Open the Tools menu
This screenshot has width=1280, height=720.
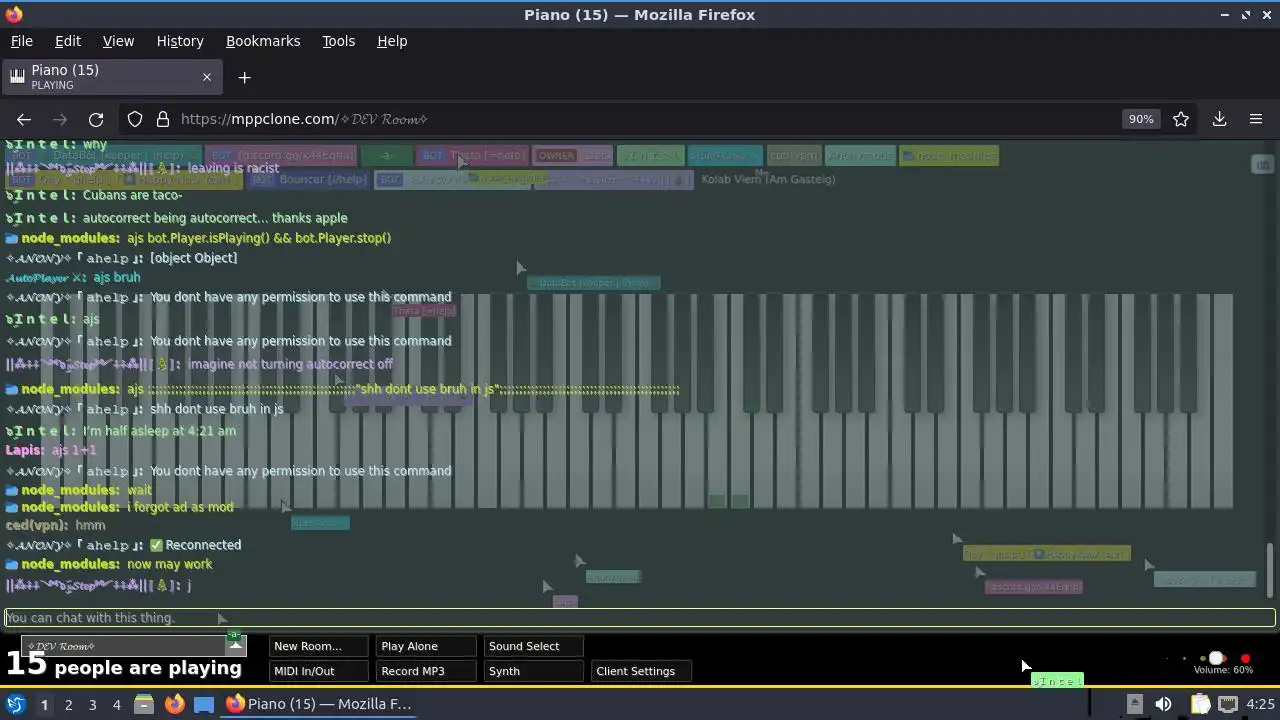(x=338, y=41)
